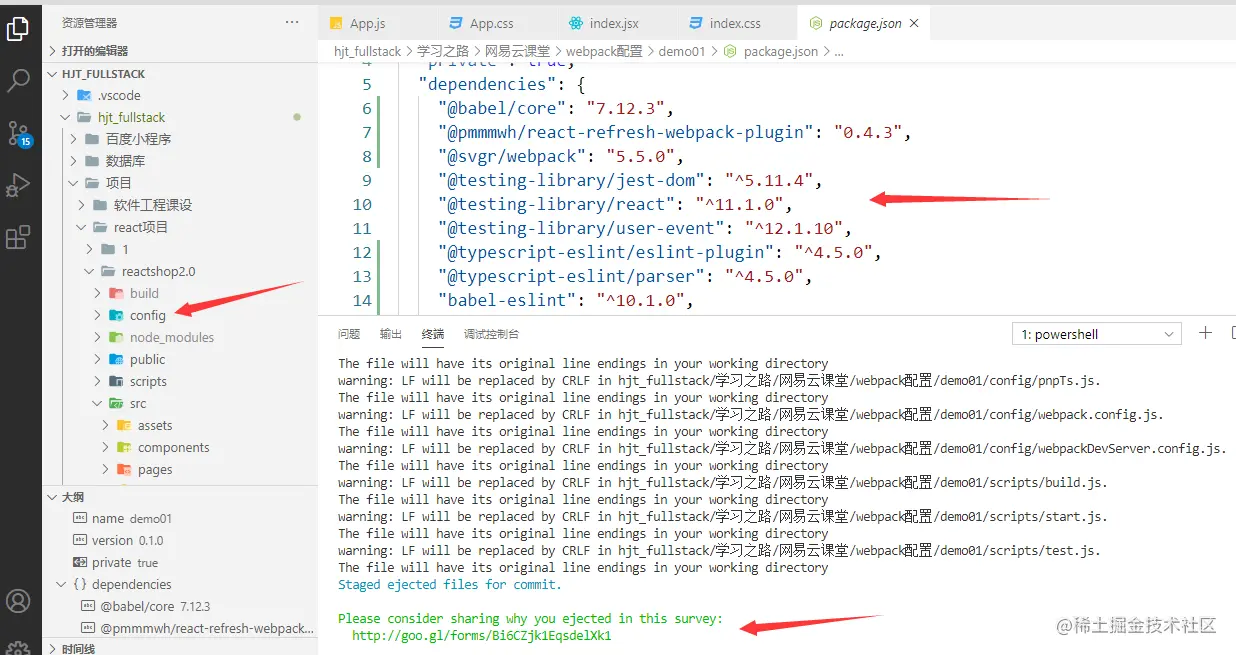Viewport: 1236px width, 655px height.
Task: Collapse the hjt_fullstack folder
Action: [181, 117]
